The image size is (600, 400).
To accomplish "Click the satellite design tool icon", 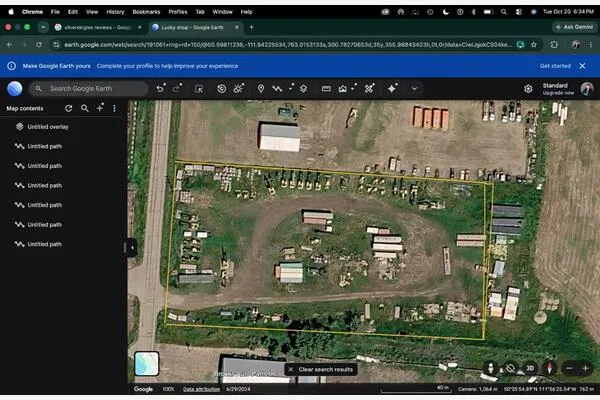I will click(x=369, y=89).
